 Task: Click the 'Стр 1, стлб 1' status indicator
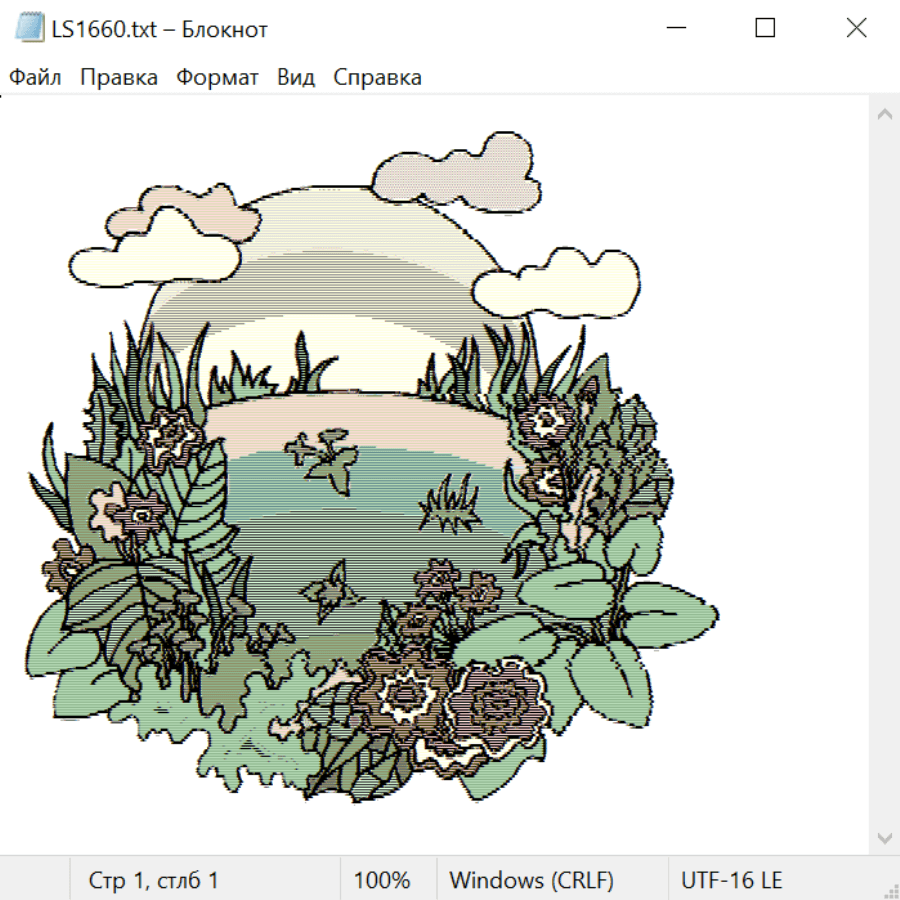tap(153, 880)
